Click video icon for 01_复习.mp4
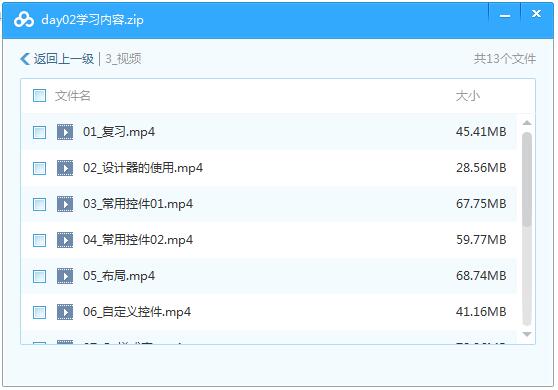This screenshot has height=390, width=558. tap(65, 132)
